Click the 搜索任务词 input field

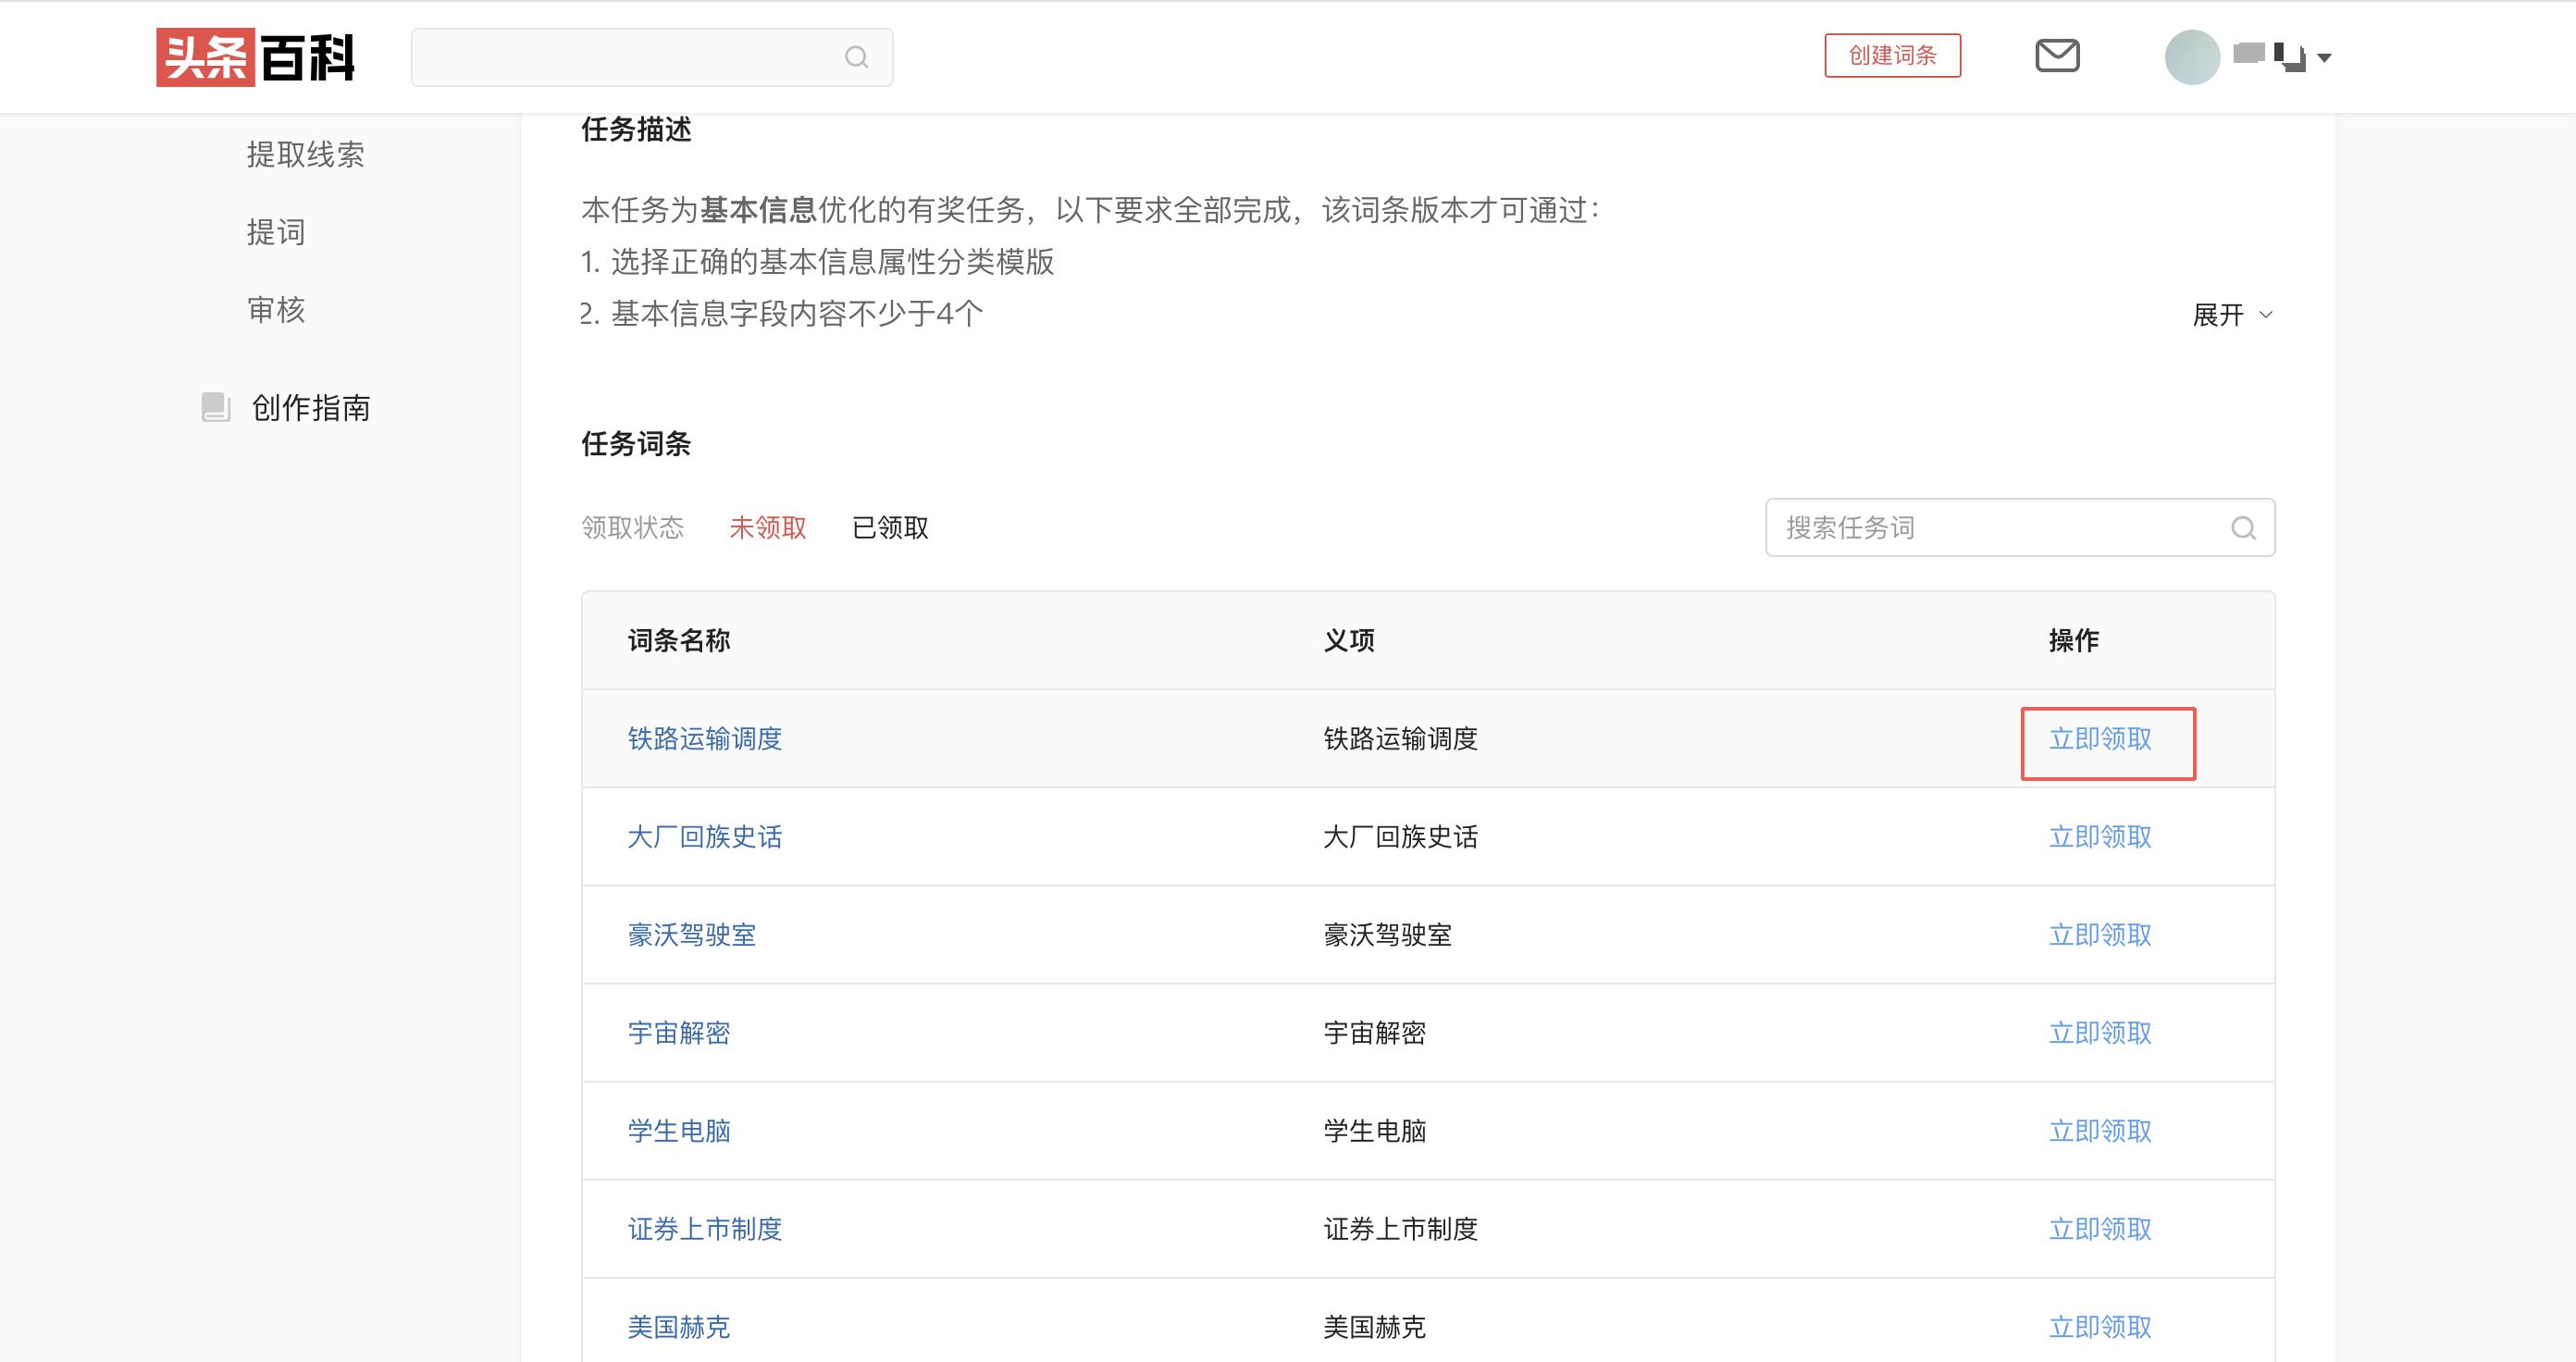tap(1950, 527)
